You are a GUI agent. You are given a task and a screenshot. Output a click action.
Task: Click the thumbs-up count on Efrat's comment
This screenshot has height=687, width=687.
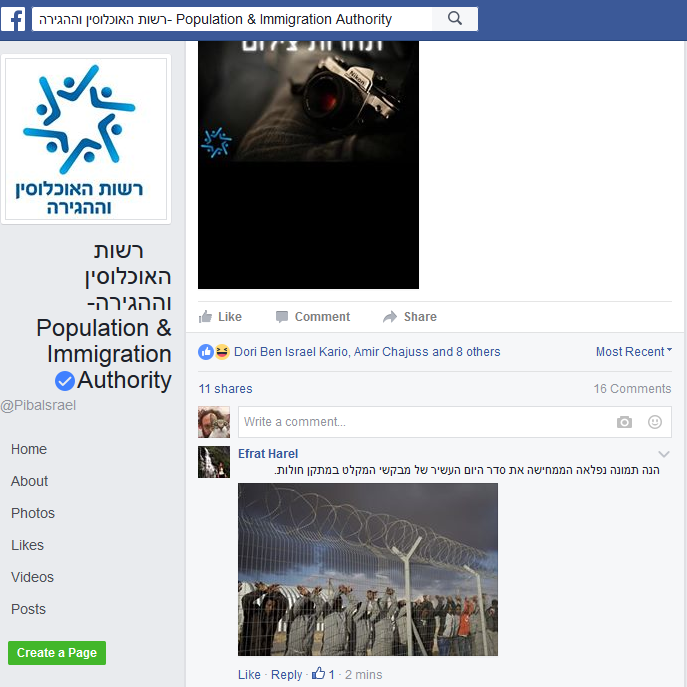coord(323,674)
